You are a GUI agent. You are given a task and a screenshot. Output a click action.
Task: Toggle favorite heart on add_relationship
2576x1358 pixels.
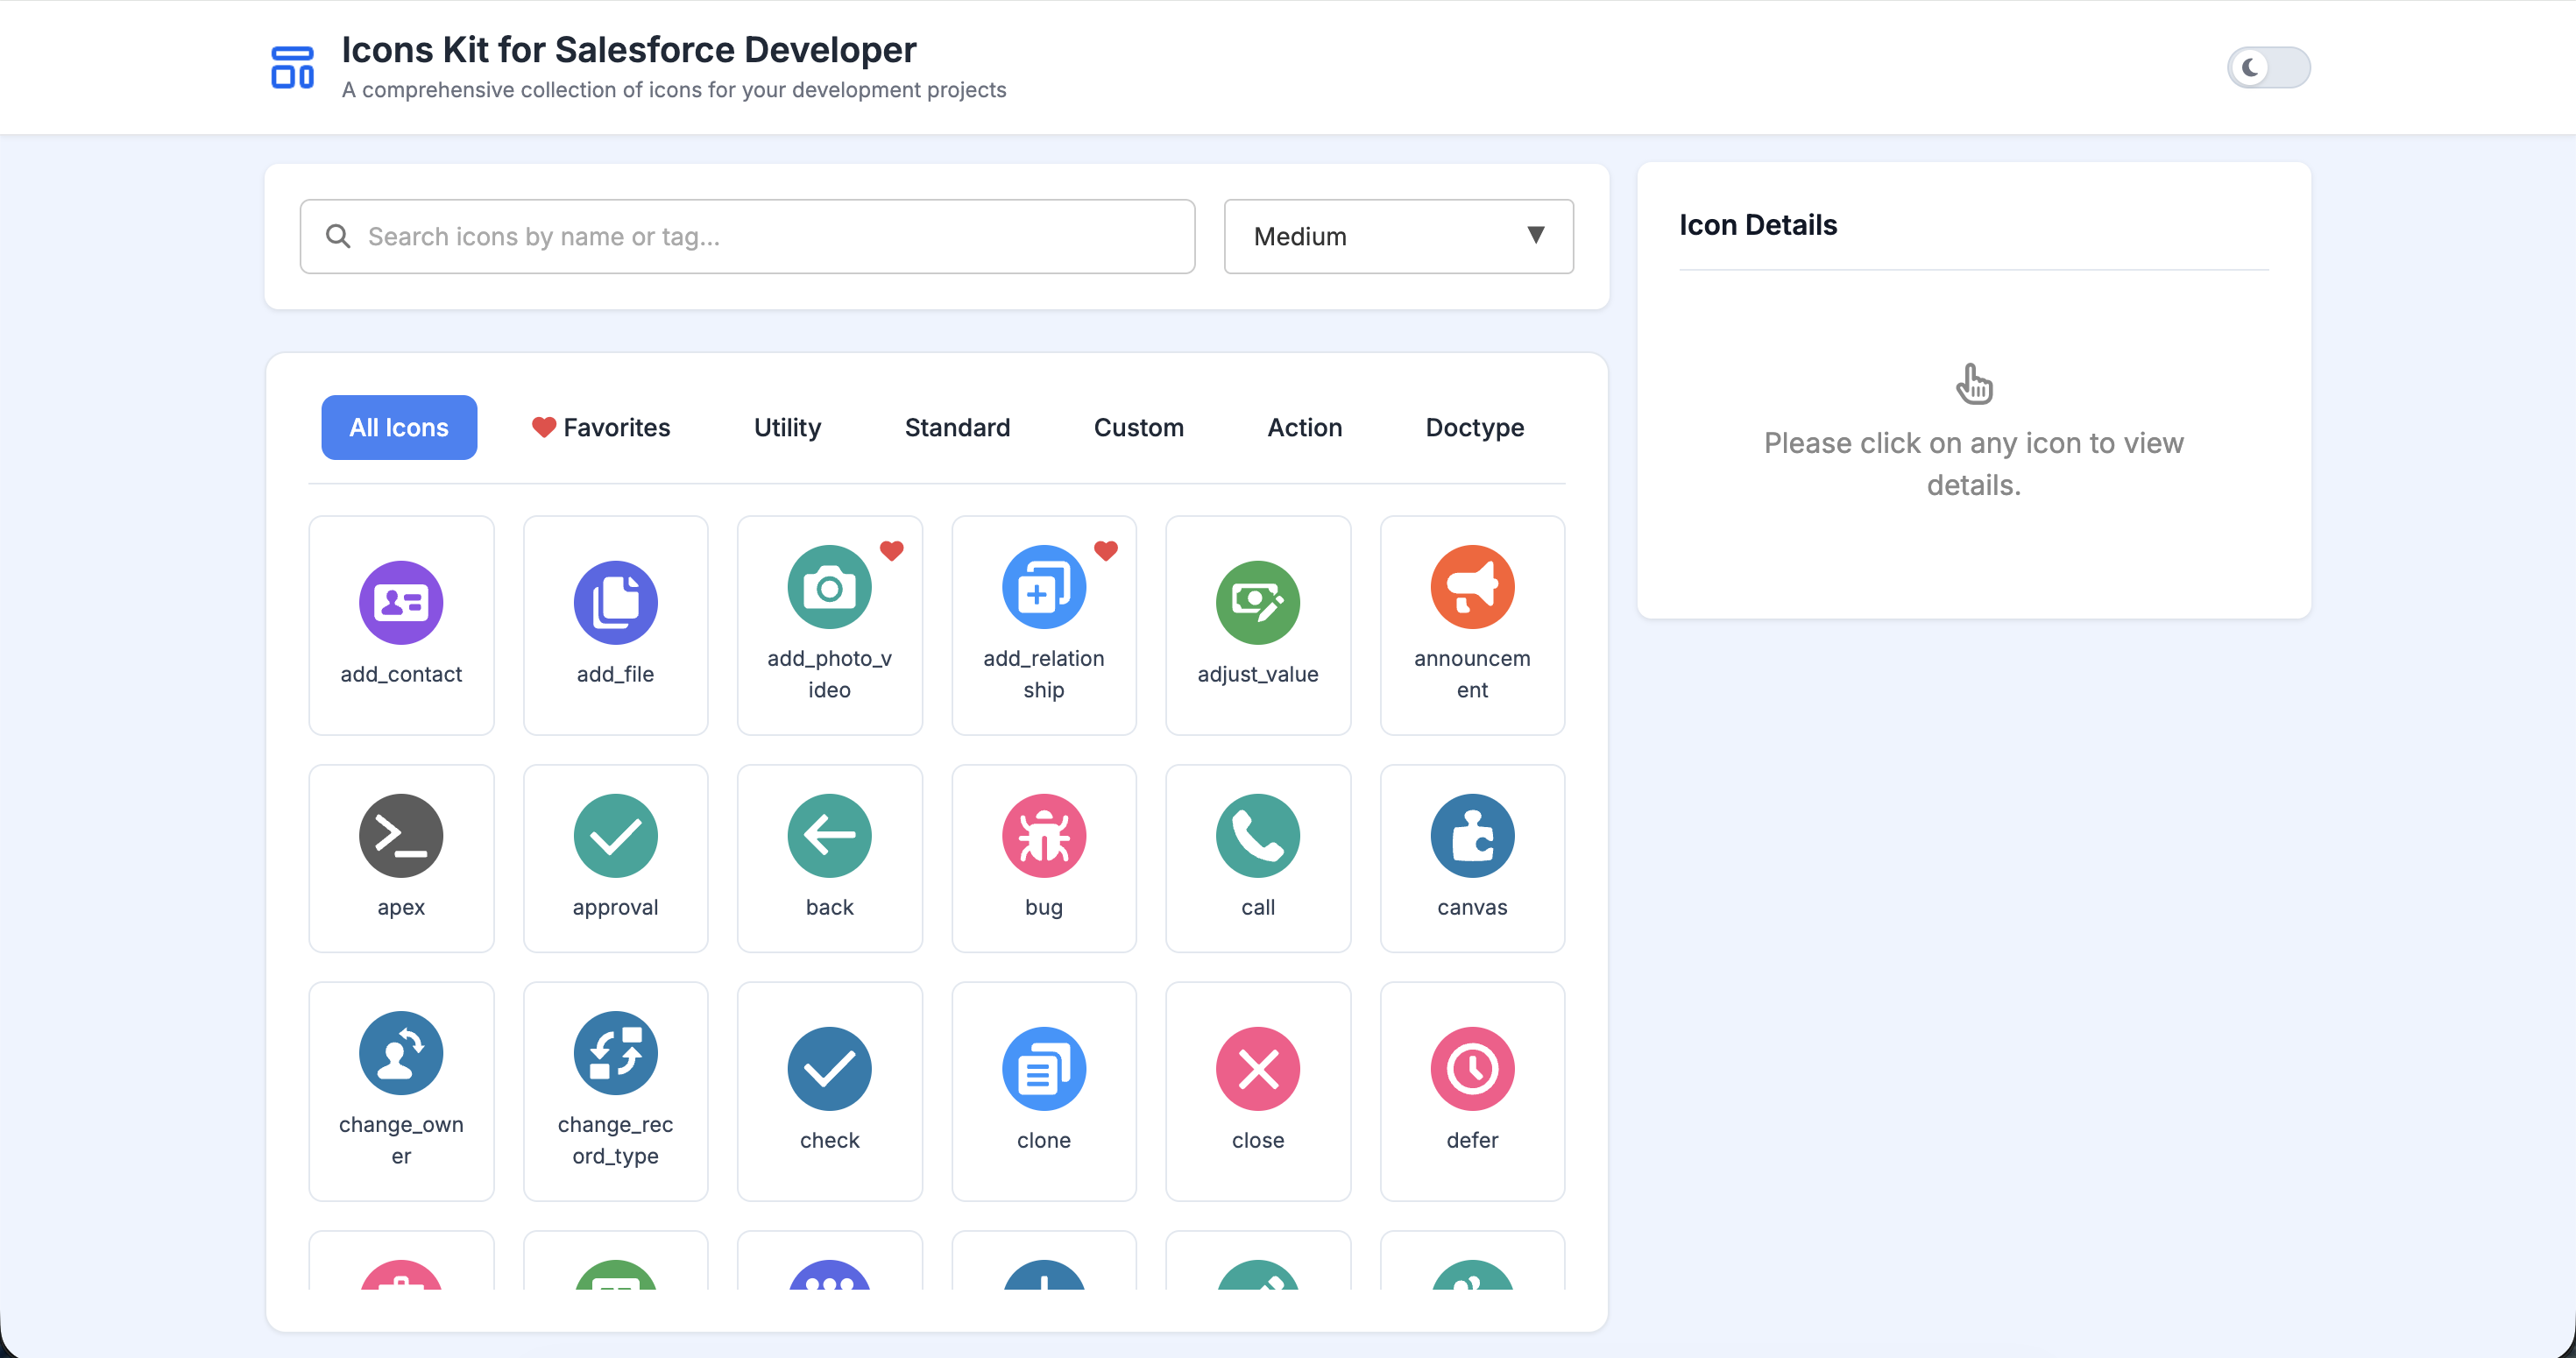pos(1105,550)
